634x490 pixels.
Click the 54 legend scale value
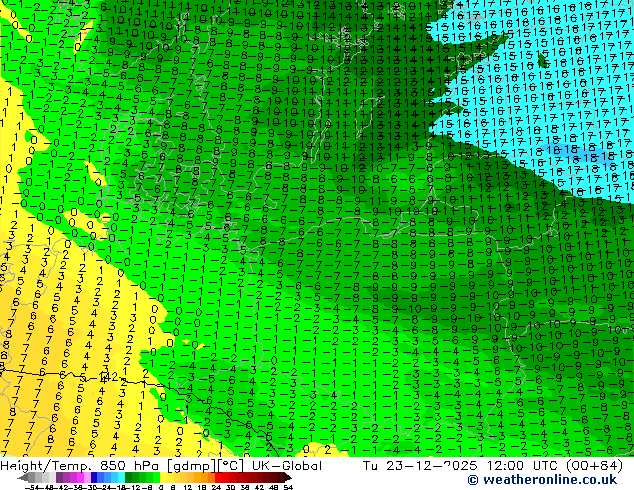click(287, 487)
